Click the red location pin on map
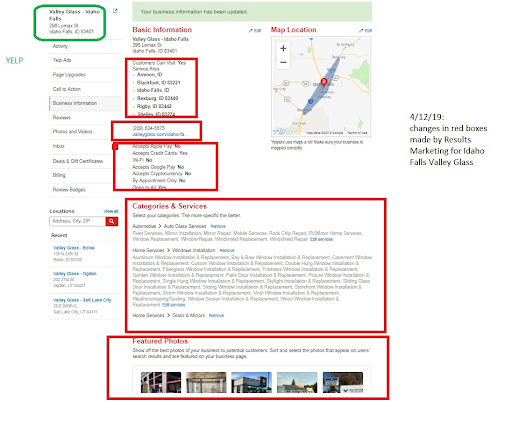The width and height of the screenshot is (512, 422). (x=324, y=82)
